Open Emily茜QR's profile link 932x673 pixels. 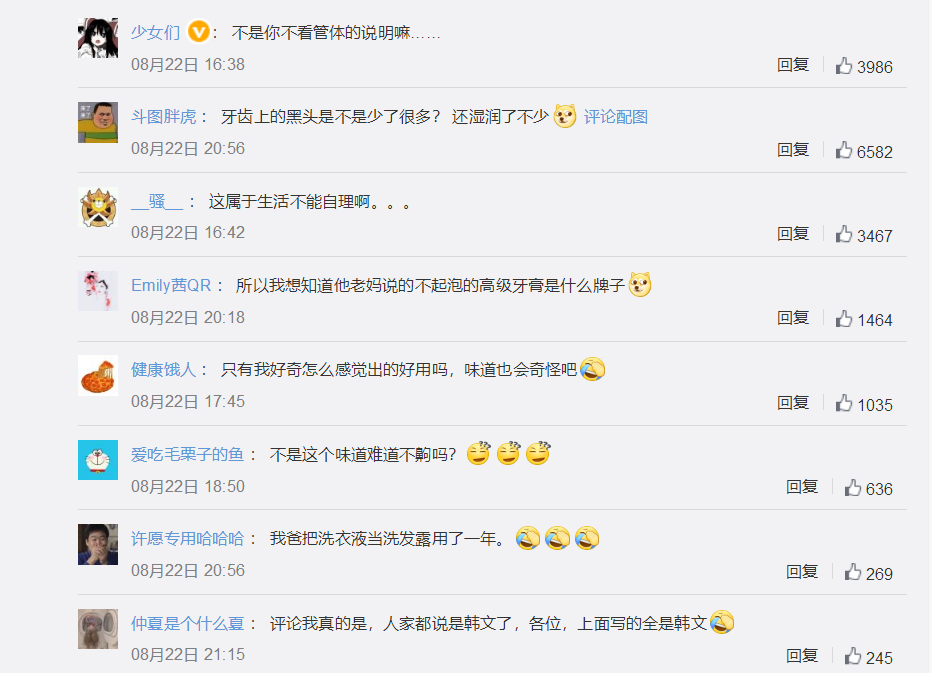(x=171, y=285)
